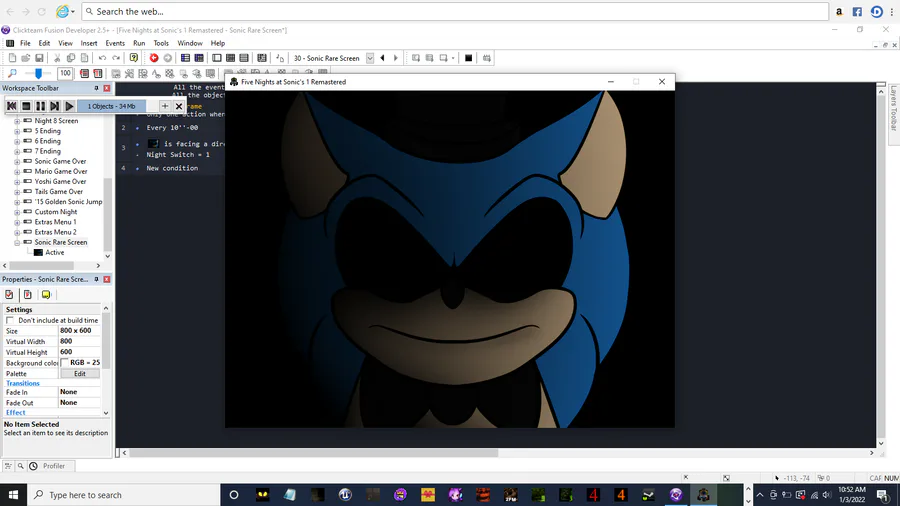Save the application using the floppy icon
900x506 pixels.
click(39, 58)
